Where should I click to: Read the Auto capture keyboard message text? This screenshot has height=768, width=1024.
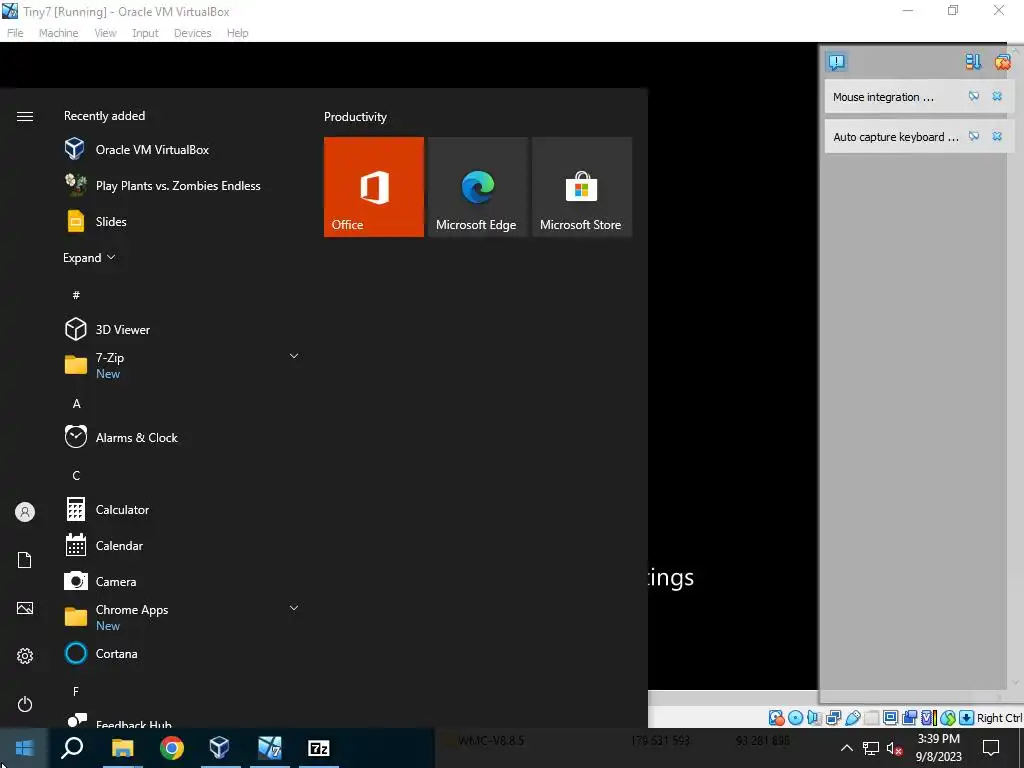(896, 136)
